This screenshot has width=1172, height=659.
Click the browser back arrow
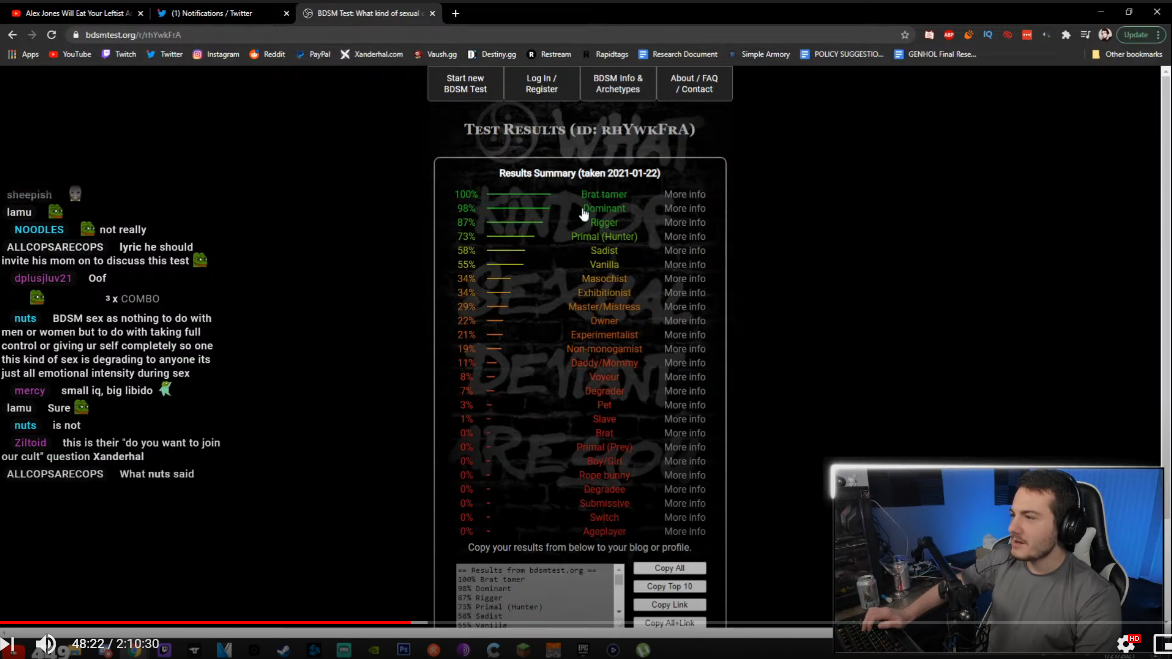12,34
